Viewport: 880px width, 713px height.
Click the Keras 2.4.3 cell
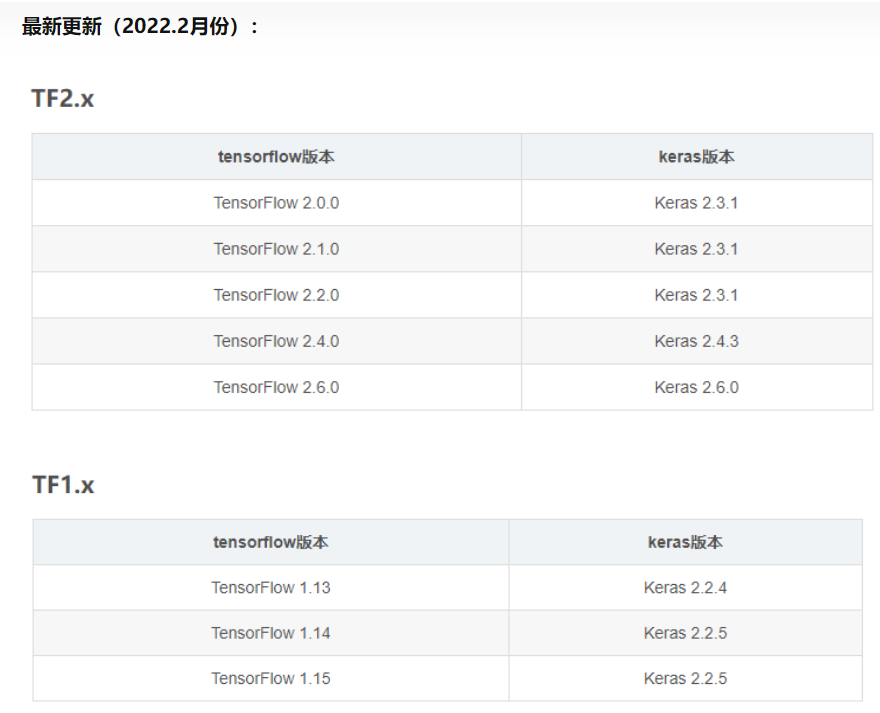696,341
